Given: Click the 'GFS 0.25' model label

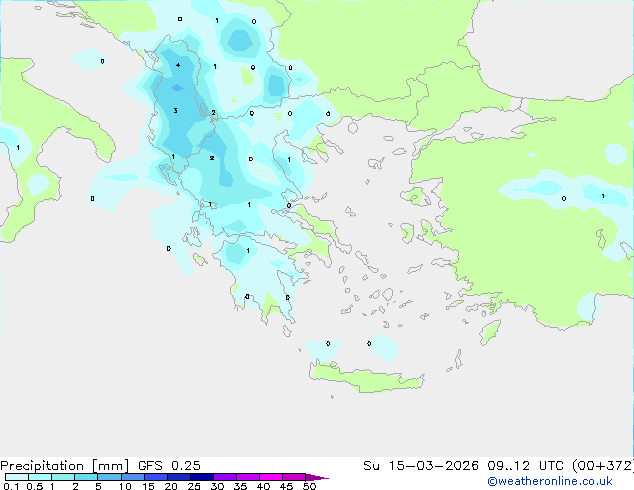Looking at the screenshot, I should 169,466.
